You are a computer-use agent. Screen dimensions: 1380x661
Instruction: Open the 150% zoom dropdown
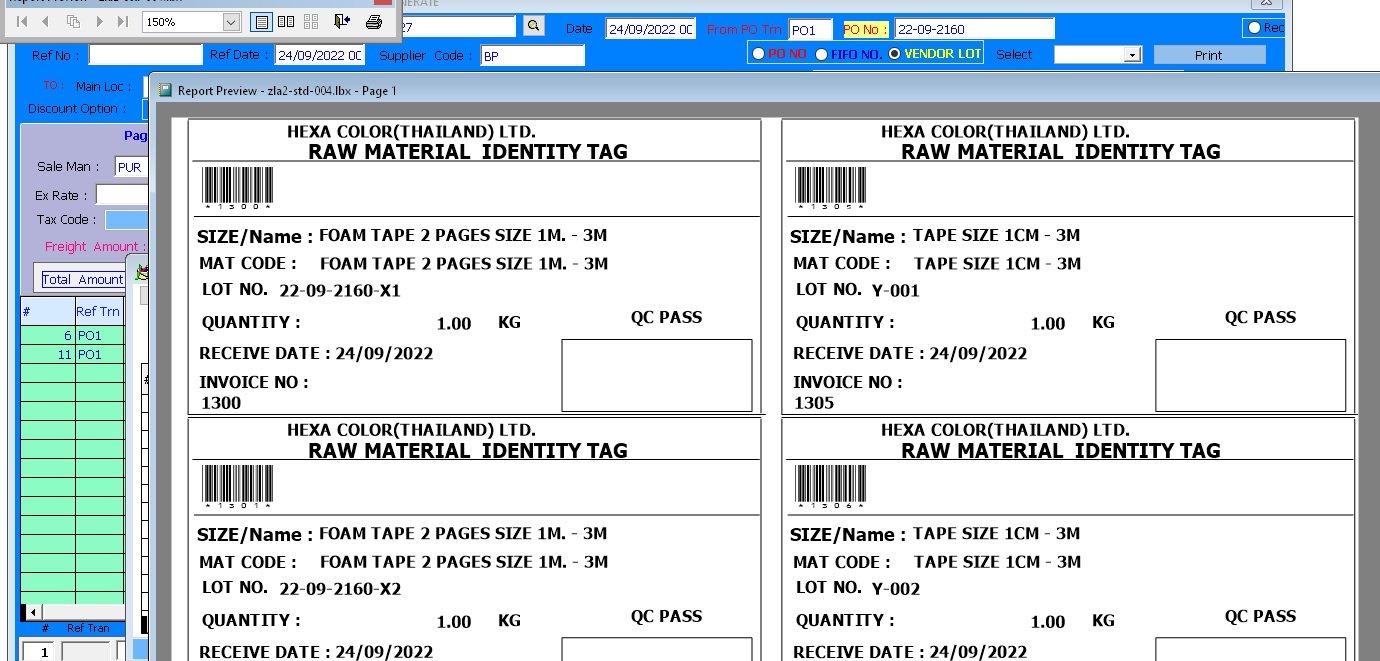pos(231,21)
